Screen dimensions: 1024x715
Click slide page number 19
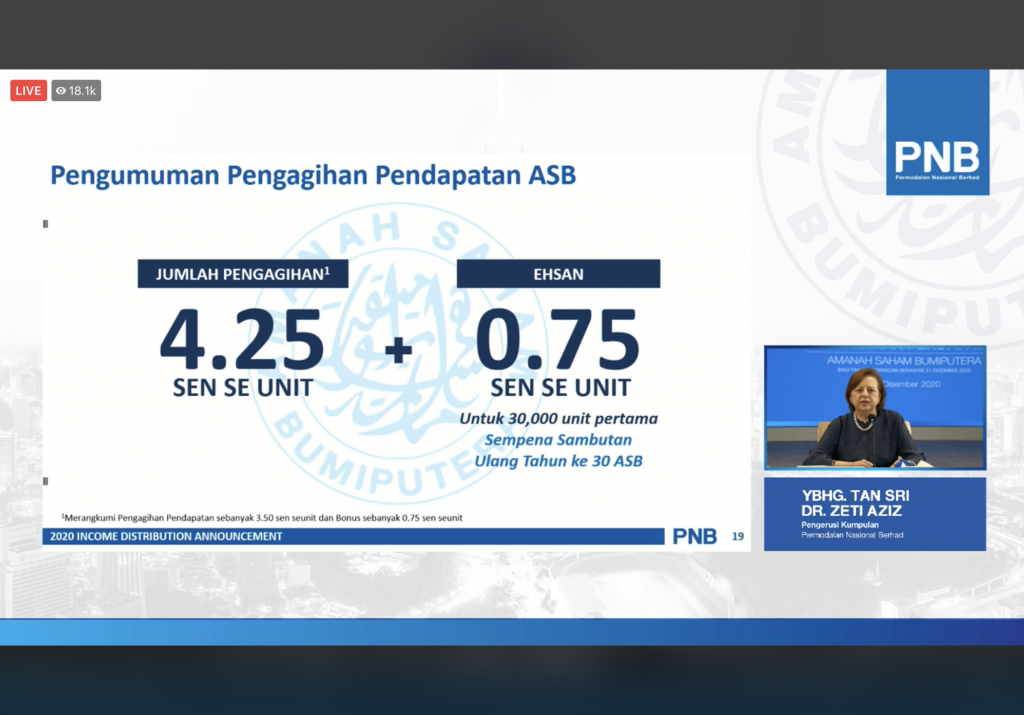(738, 536)
